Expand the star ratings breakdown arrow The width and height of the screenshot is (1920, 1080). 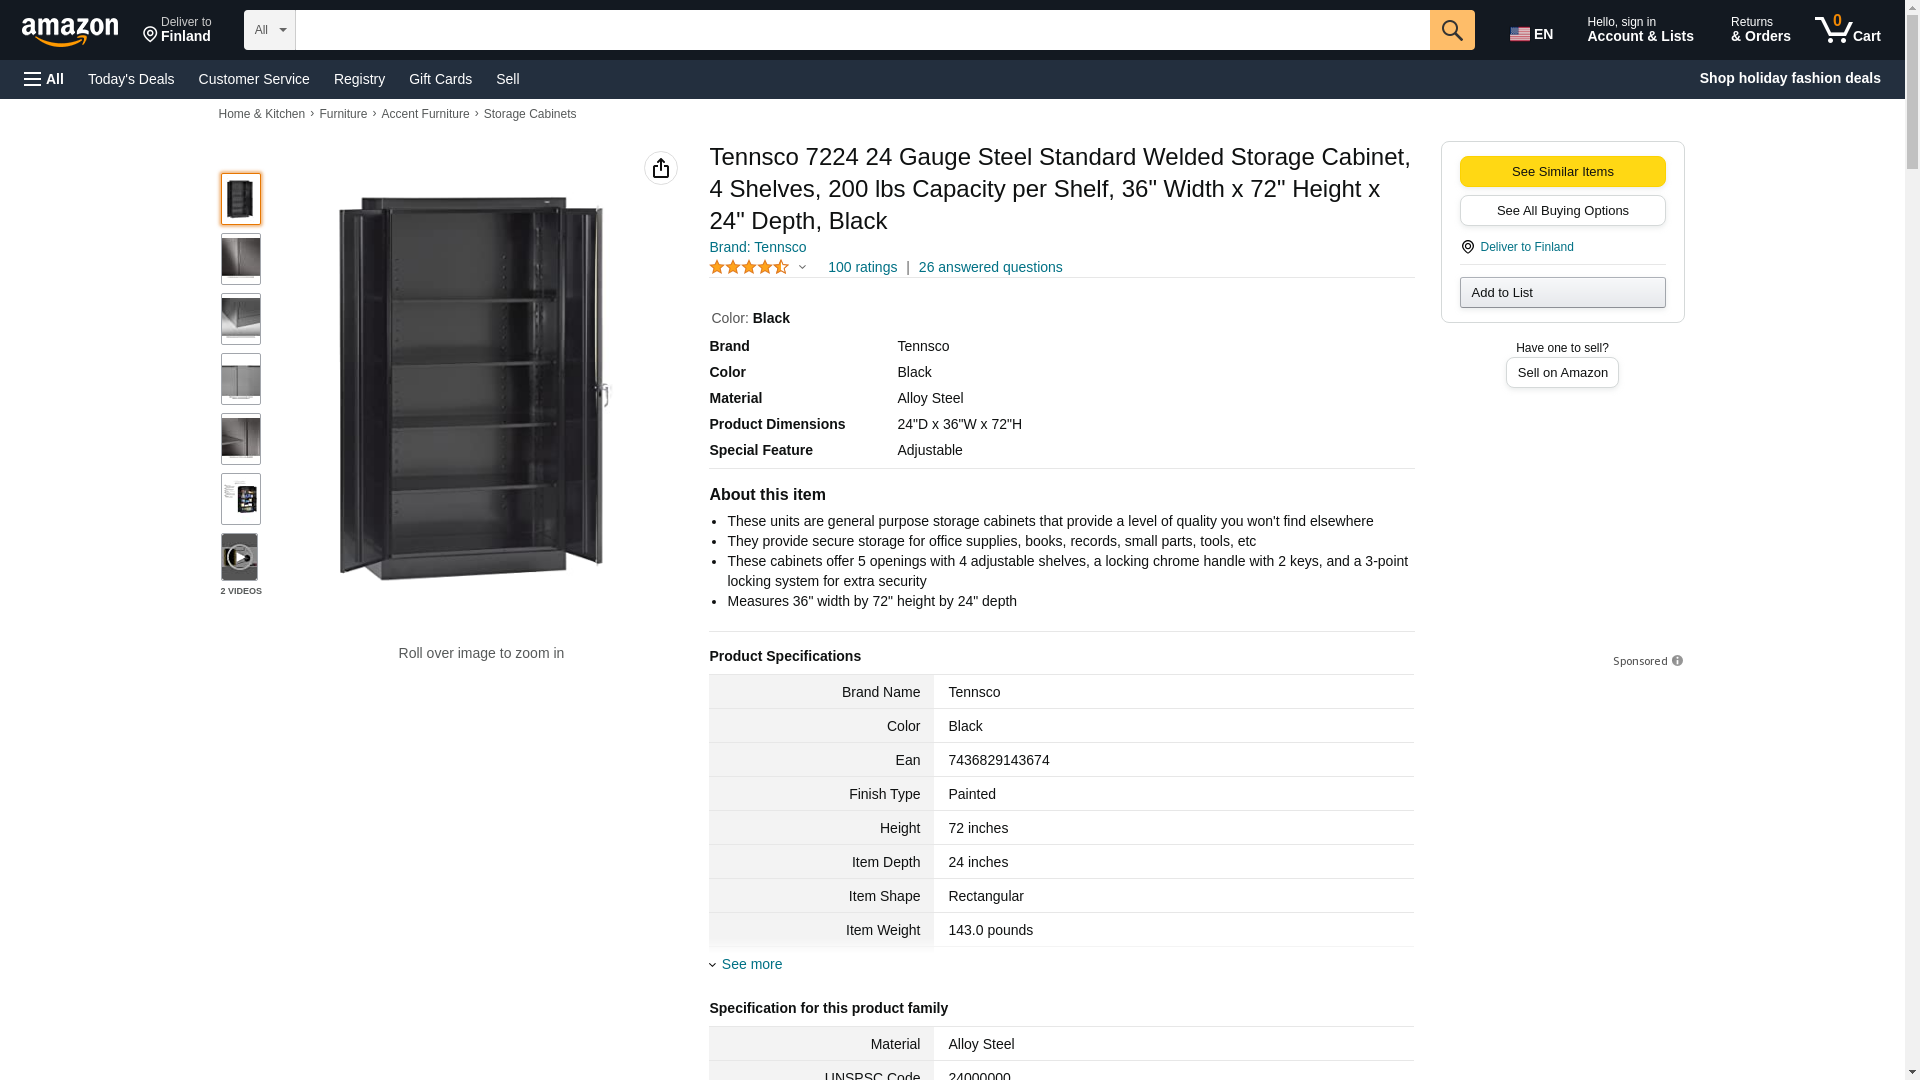pyautogui.click(x=802, y=267)
